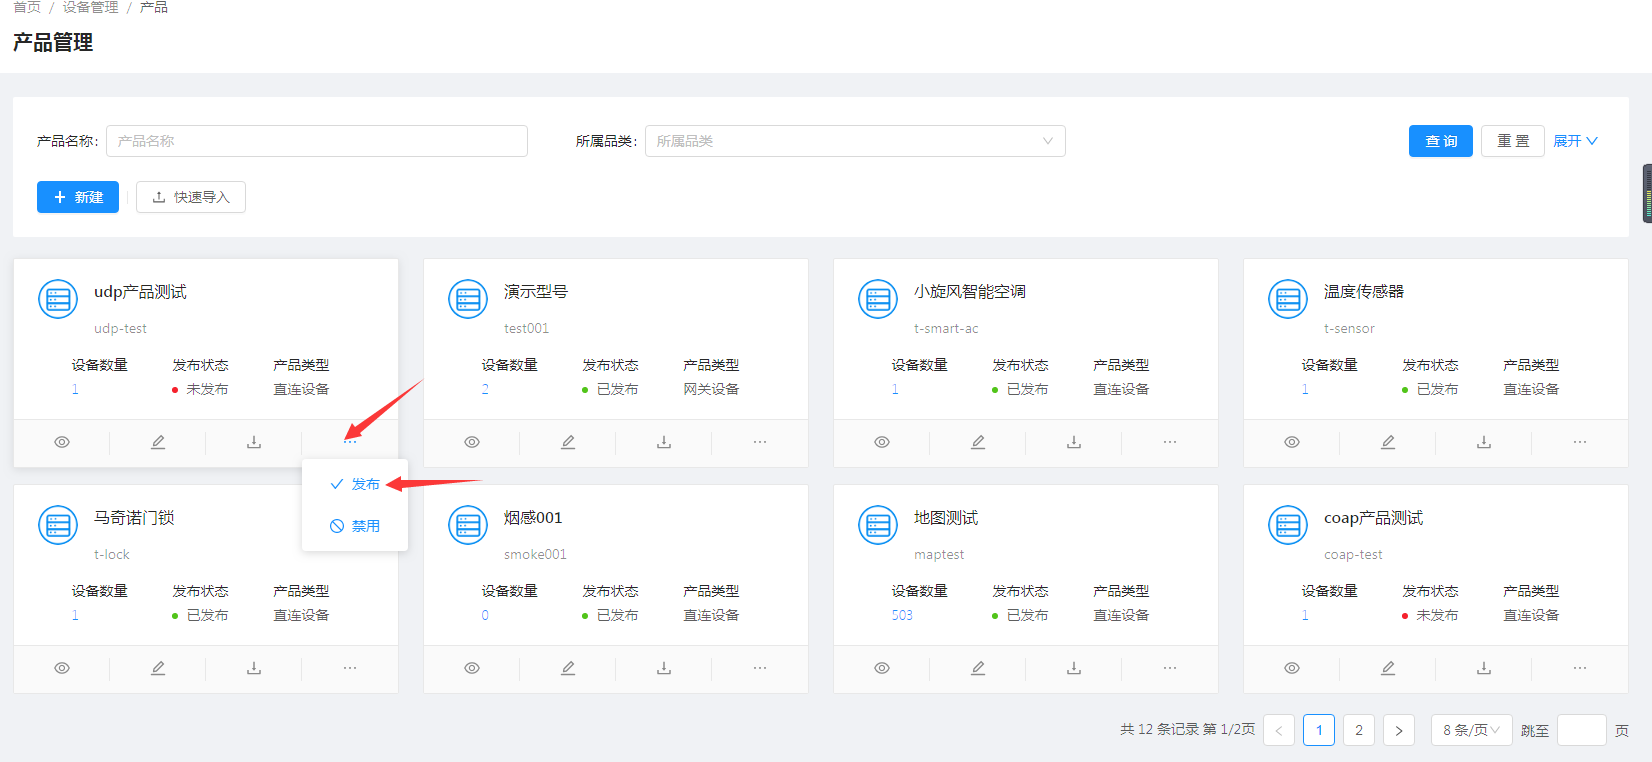This screenshot has height=762, width=1652.
Task: Click the 查询 search button
Action: (x=1440, y=141)
